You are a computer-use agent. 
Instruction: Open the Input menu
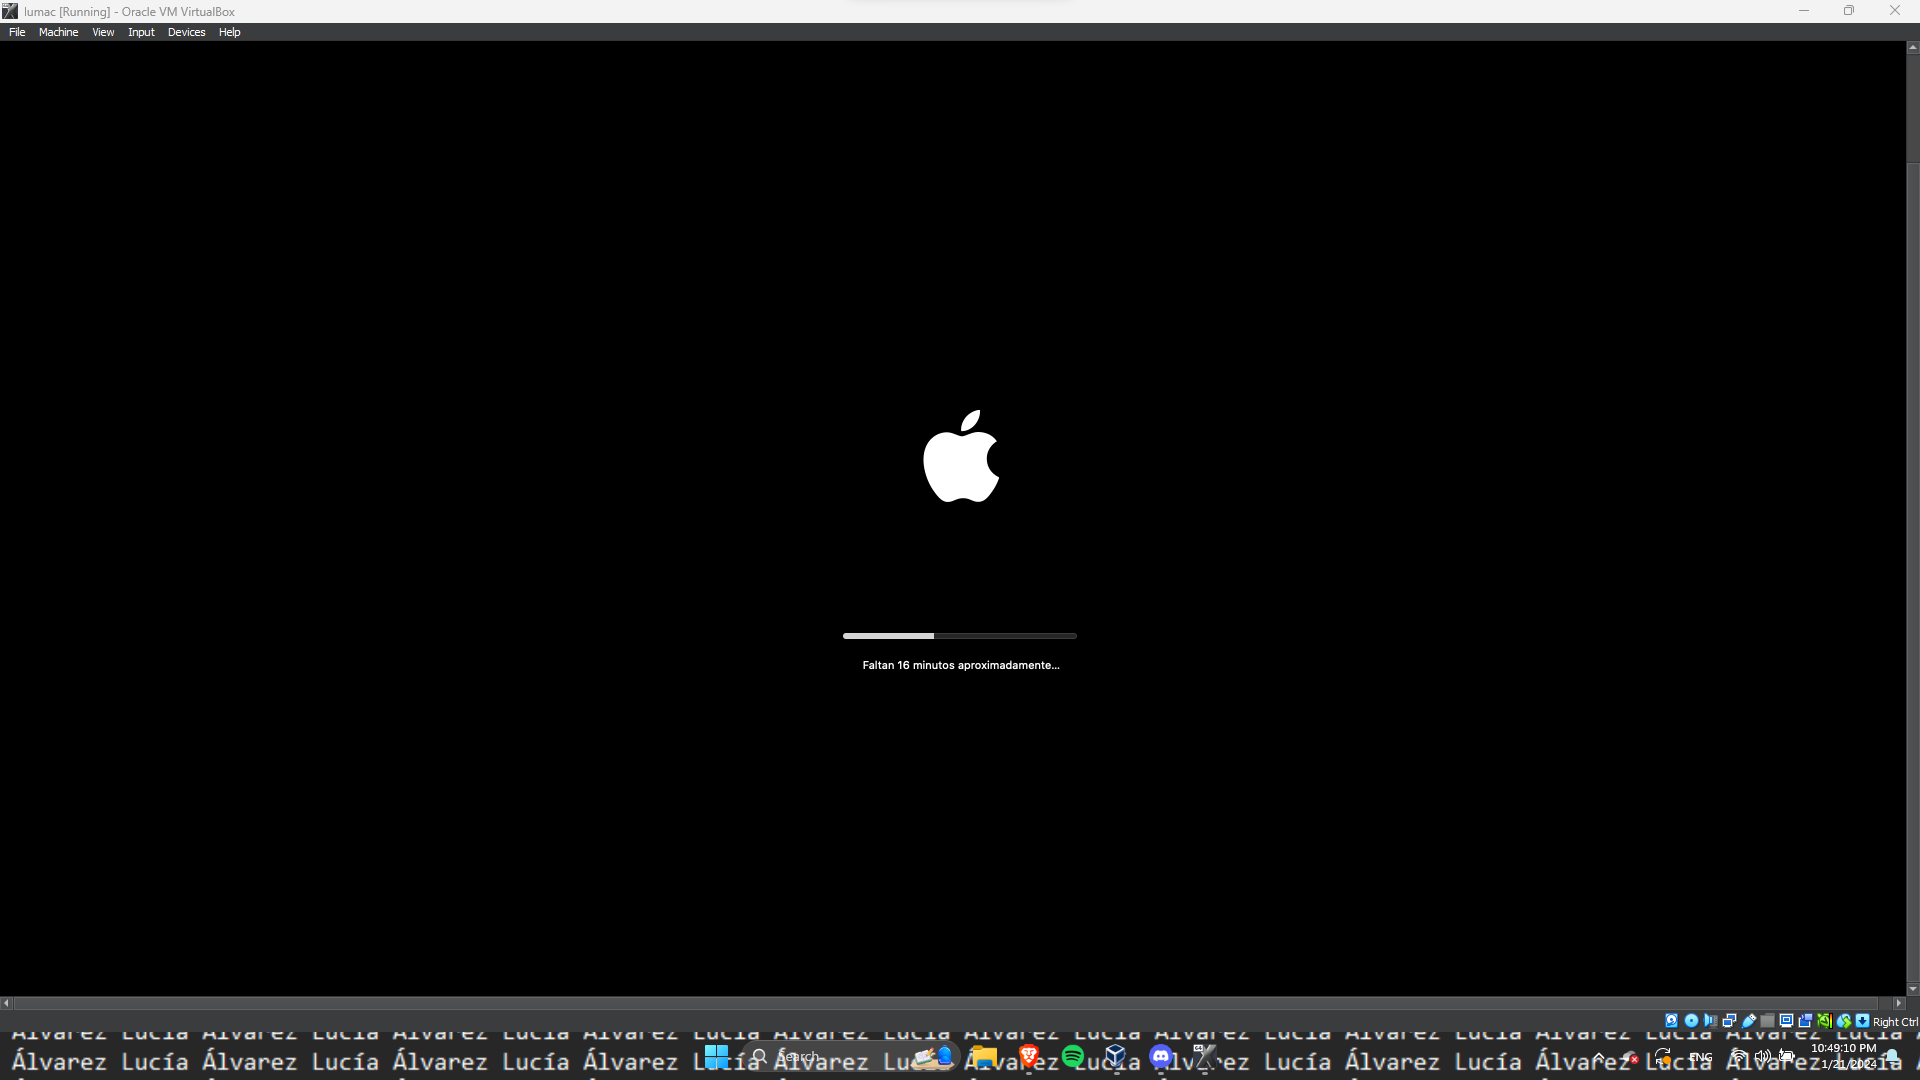(x=141, y=32)
